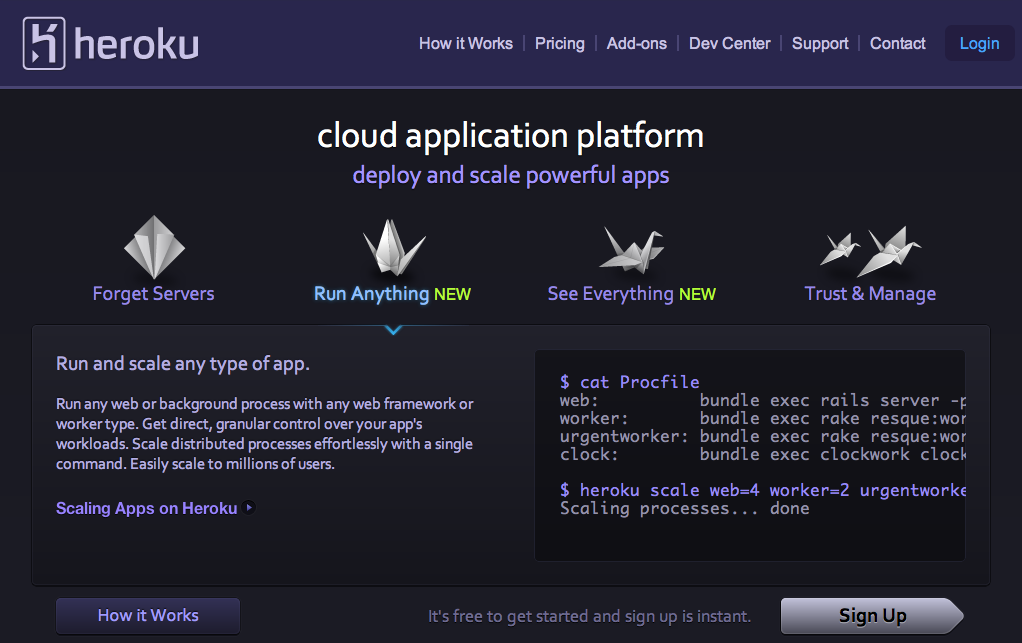
Task: Open the Add-ons navigation link
Action: pyautogui.click(x=636, y=44)
